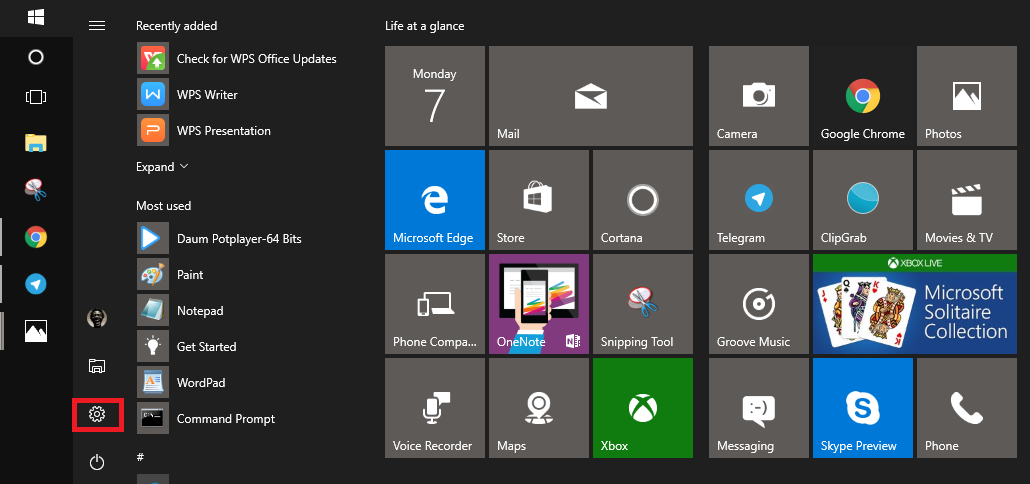Open the Store tile
Screen dimensions: 1030x484
[x=539, y=200]
